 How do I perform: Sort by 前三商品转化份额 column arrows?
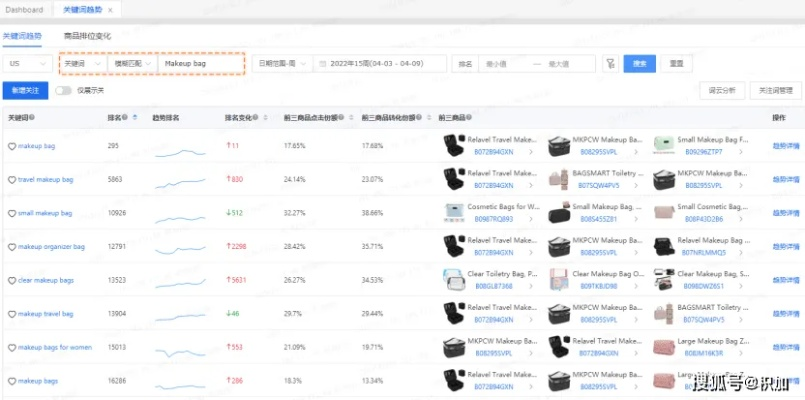(429, 118)
